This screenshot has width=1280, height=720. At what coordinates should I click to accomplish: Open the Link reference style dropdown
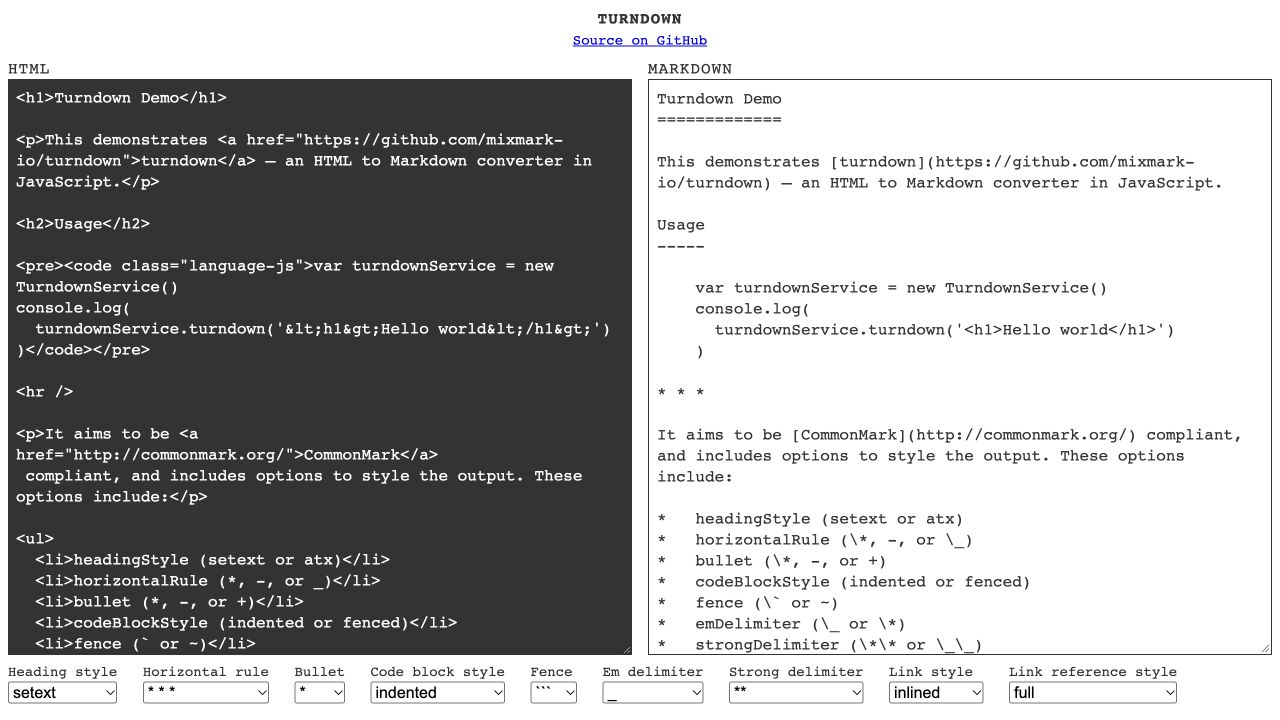(x=1093, y=692)
